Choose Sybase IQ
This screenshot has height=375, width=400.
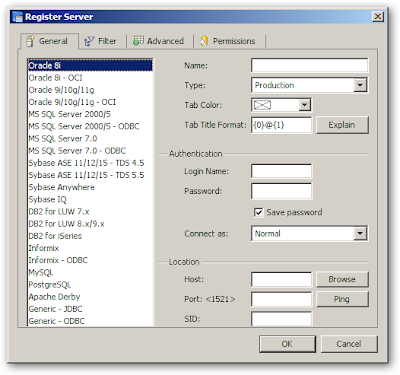tap(90, 199)
